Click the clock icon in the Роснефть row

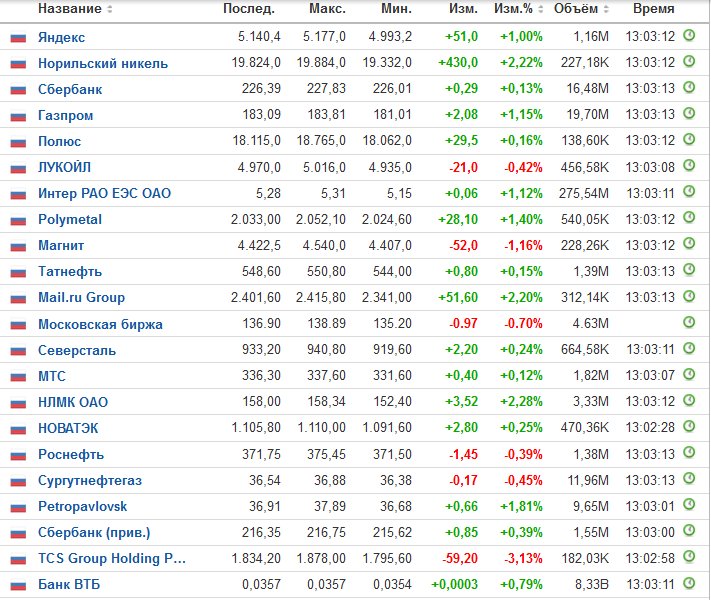[689, 453]
